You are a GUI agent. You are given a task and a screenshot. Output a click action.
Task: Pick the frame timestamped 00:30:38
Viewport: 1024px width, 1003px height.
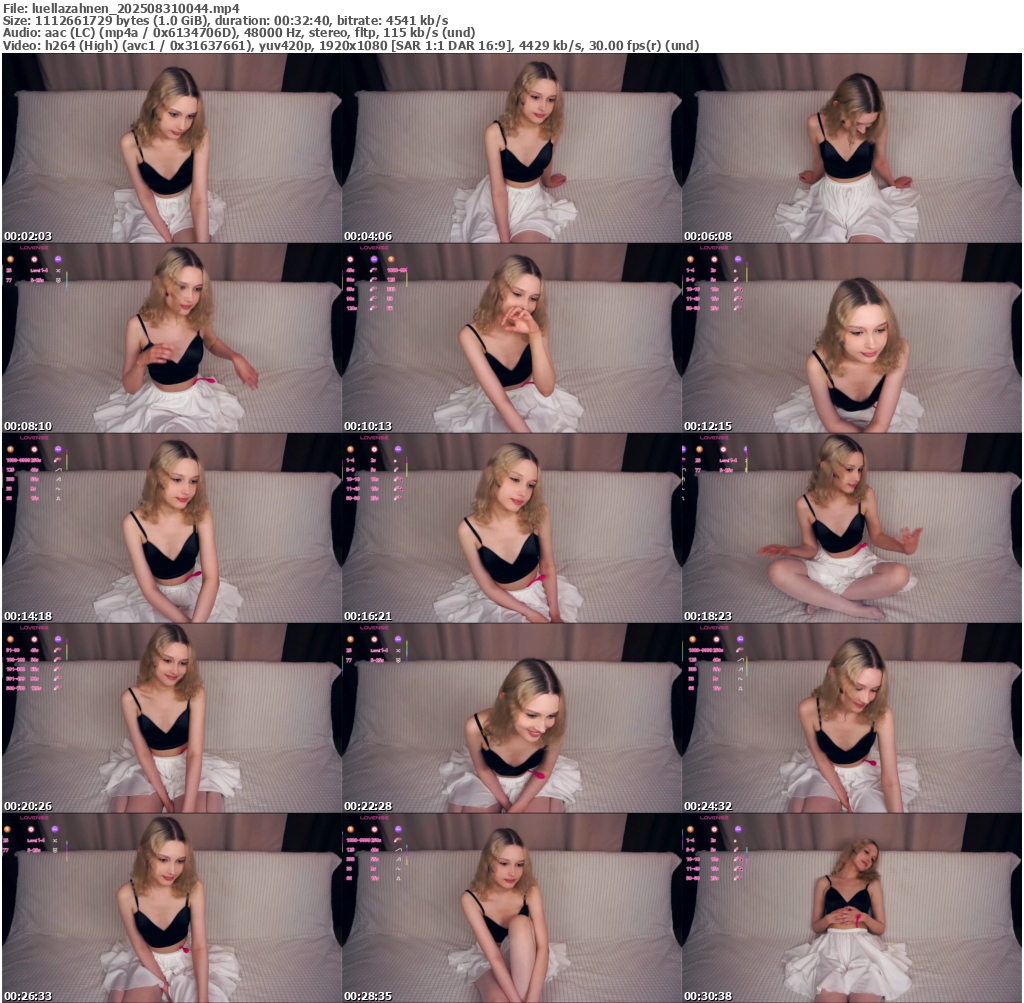point(852,908)
